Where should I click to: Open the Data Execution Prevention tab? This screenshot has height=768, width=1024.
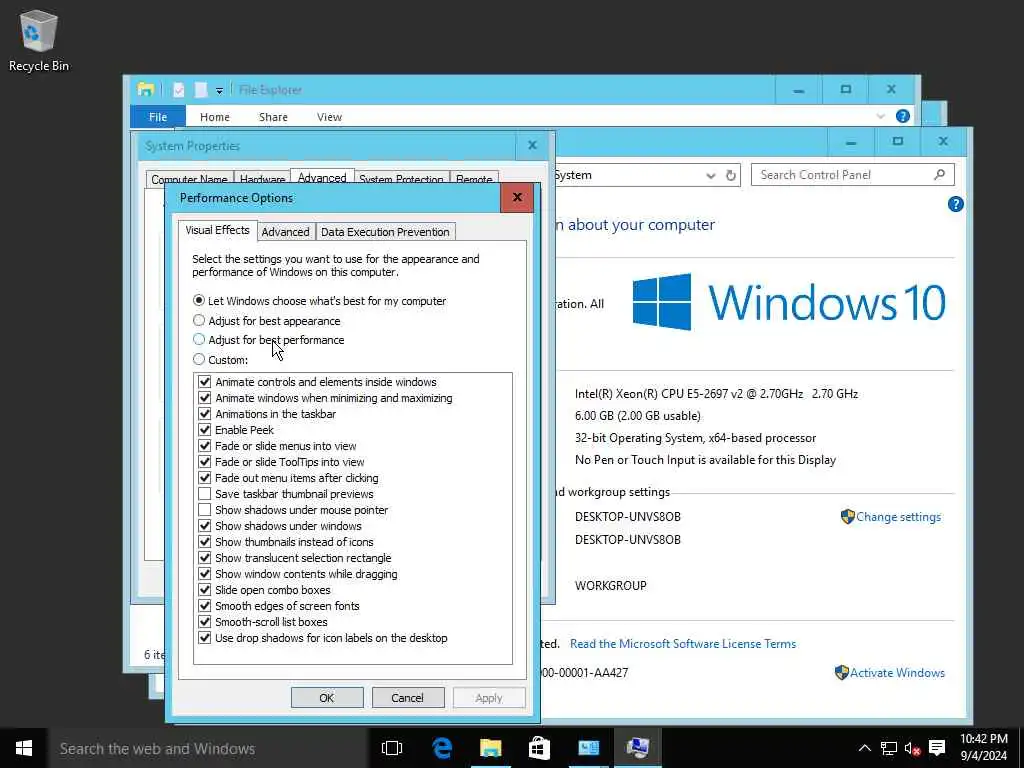pos(385,232)
